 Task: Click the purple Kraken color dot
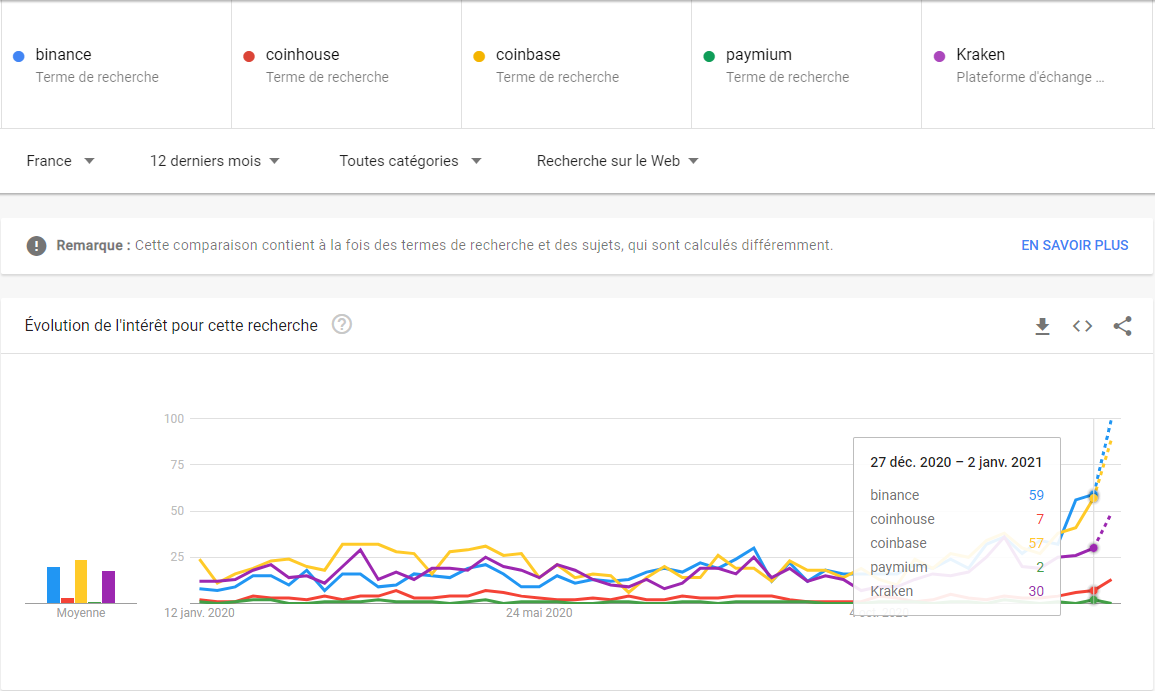click(x=940, y=55)
